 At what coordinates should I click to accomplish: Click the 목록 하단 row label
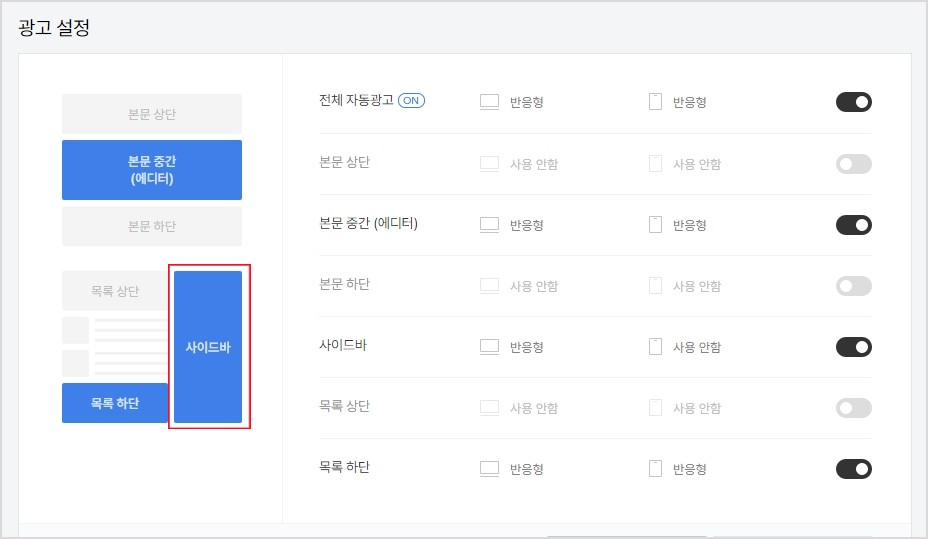344,467
